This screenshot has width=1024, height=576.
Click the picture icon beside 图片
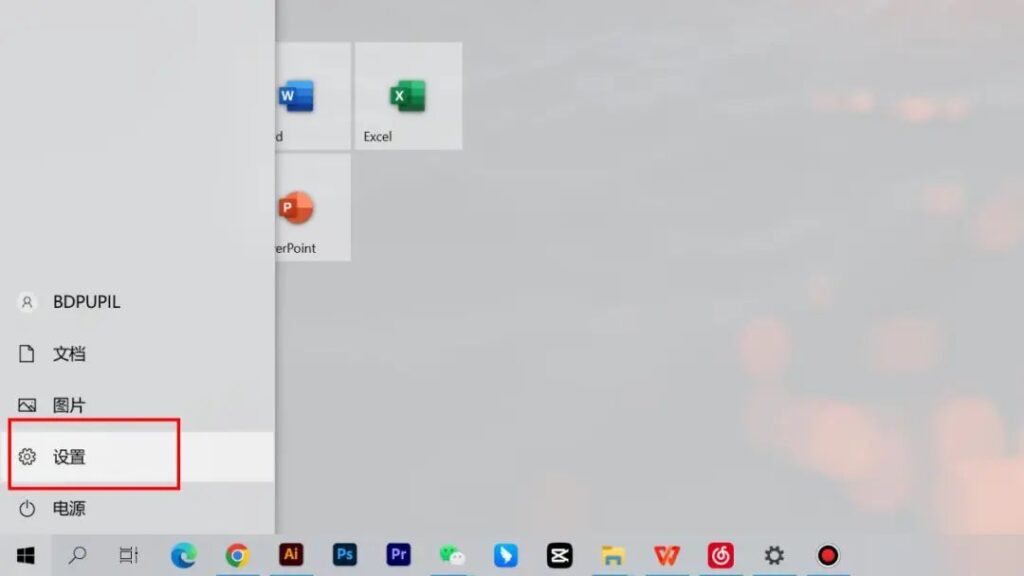point(27,405)
